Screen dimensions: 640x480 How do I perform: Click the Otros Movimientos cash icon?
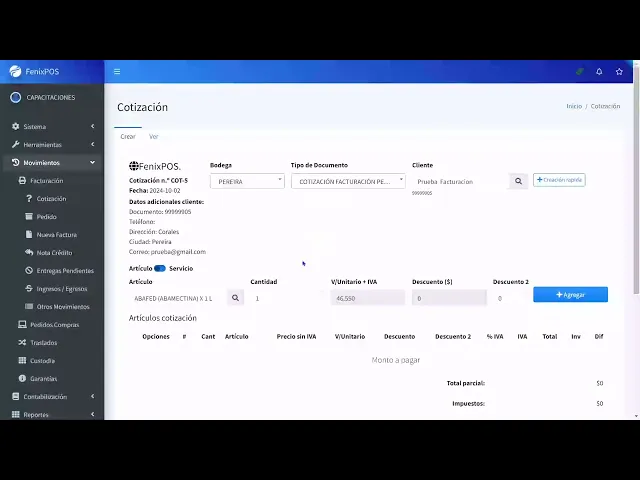[x=29, y=306]
